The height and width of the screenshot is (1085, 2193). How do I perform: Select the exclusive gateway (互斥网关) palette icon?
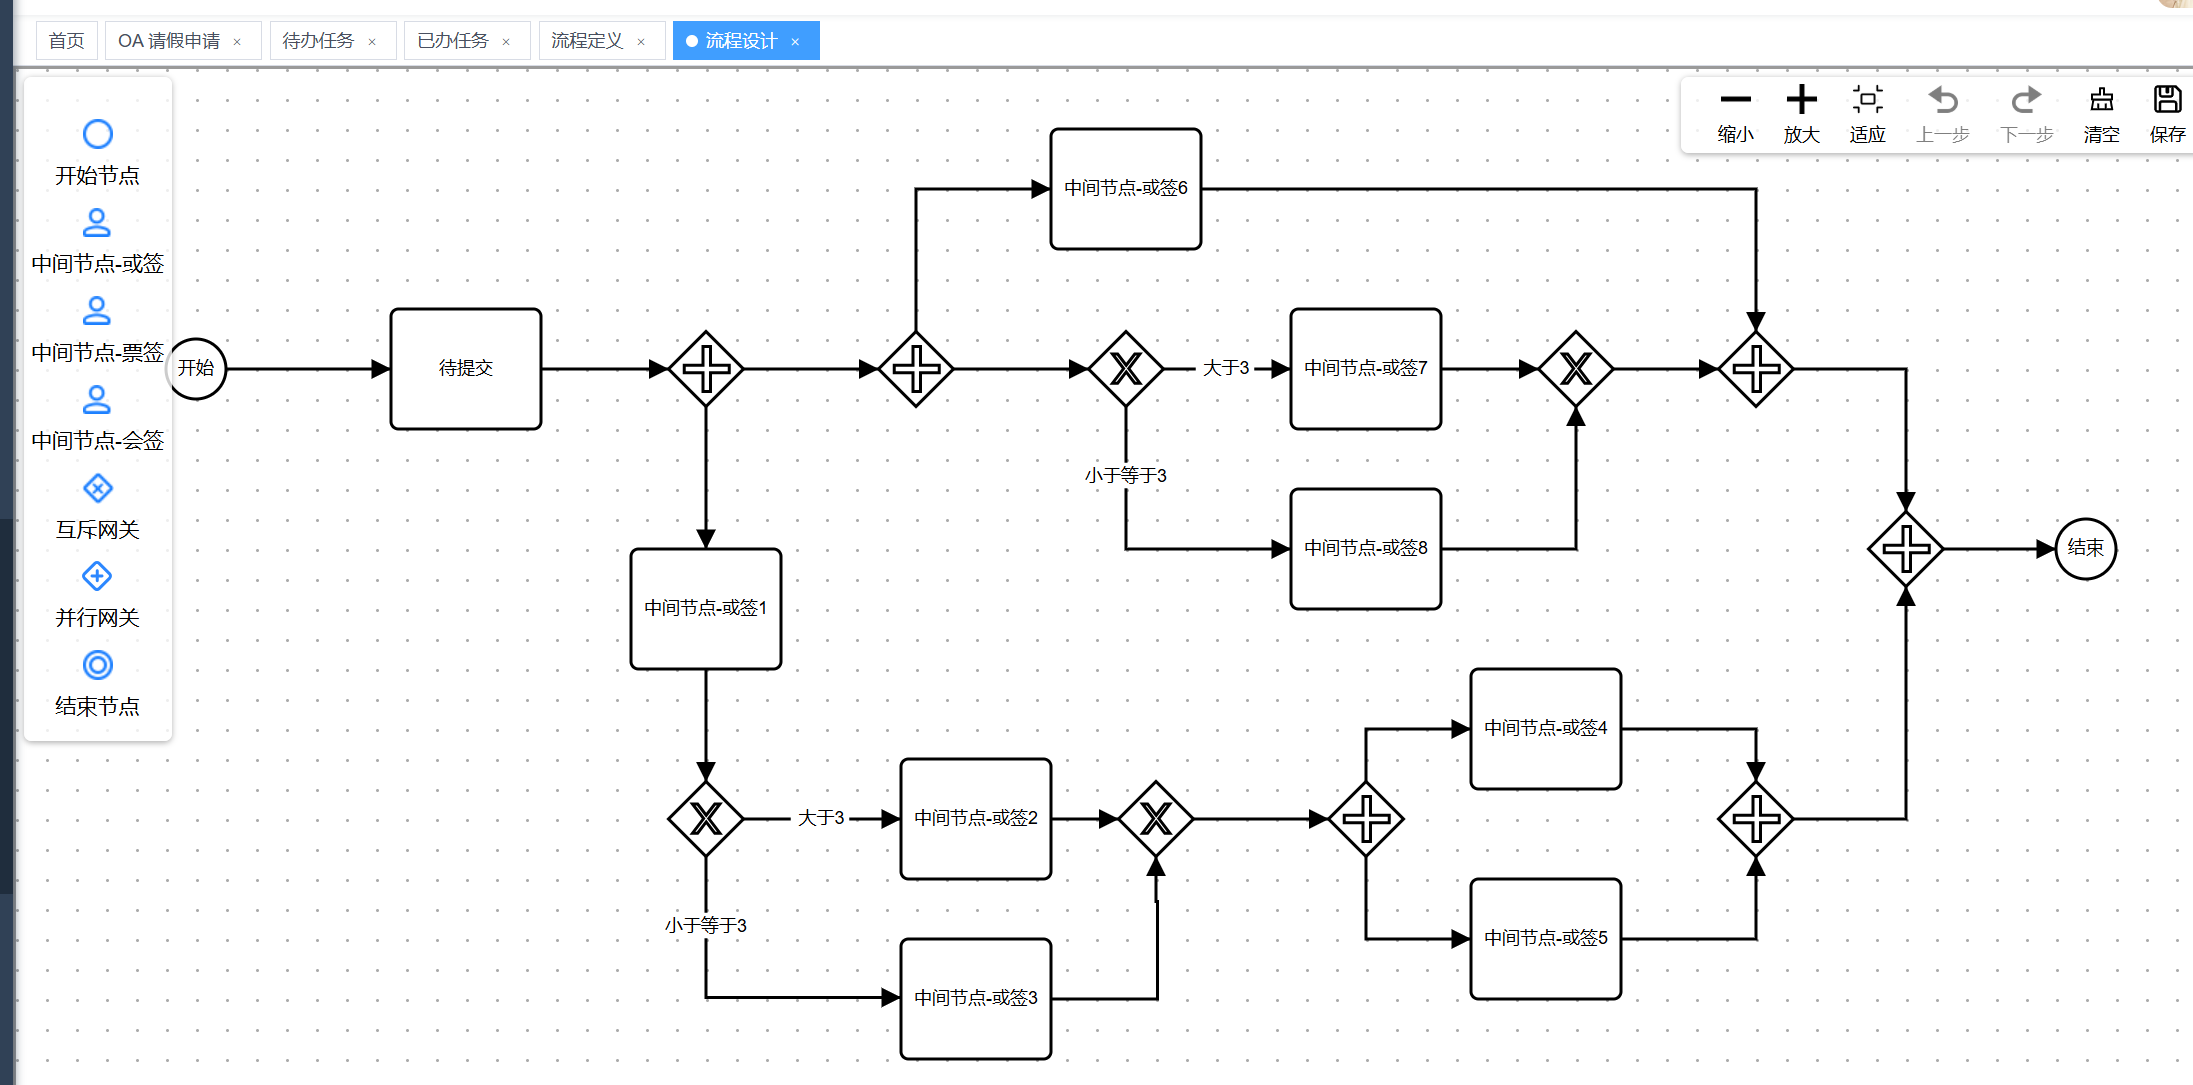pyautogui.click(x=97, y=489)
